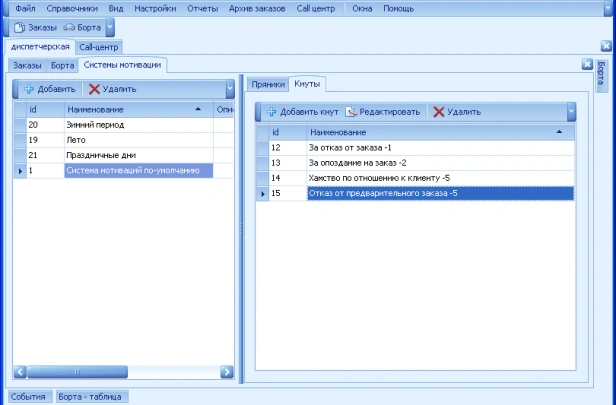
Task: Switch to the Пряники tab
Action: 267,84
